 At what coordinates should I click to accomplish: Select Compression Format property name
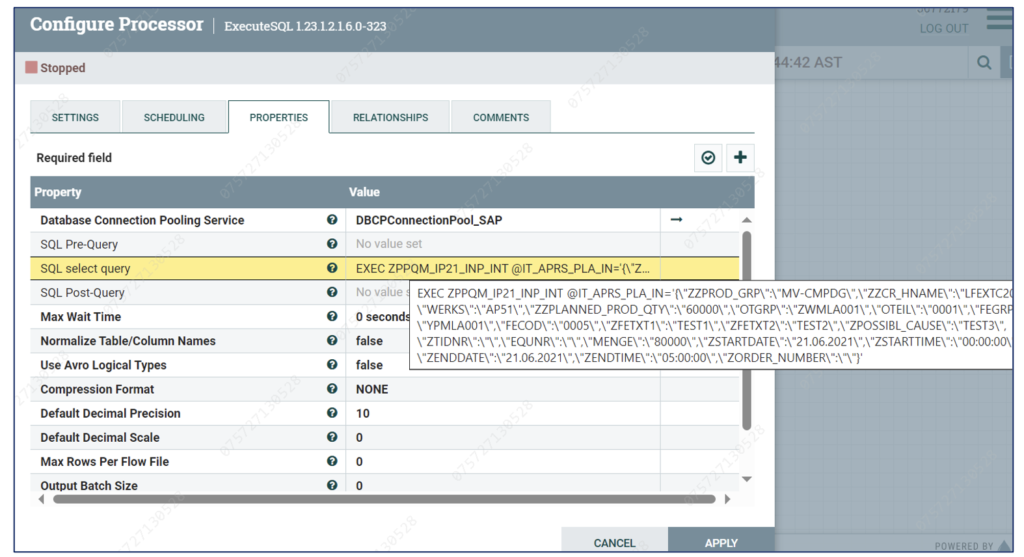point(97,389)
